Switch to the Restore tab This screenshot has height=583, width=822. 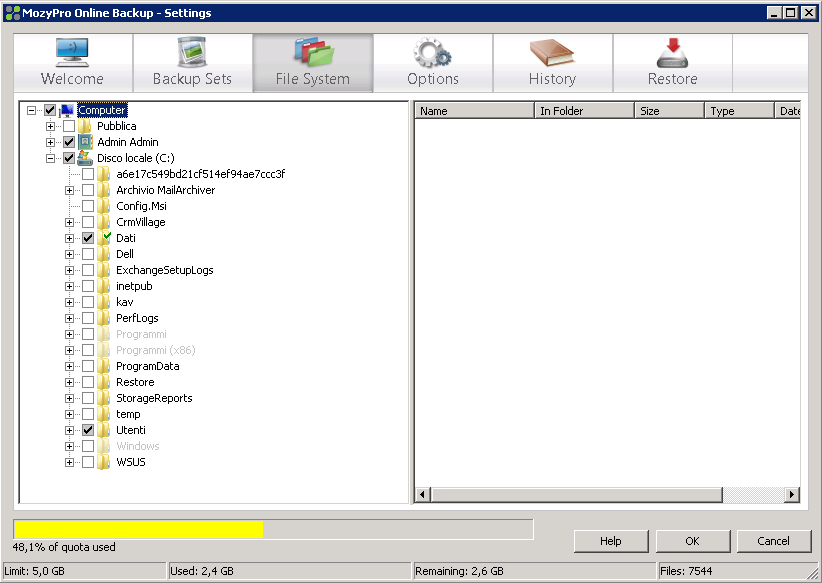673,63
